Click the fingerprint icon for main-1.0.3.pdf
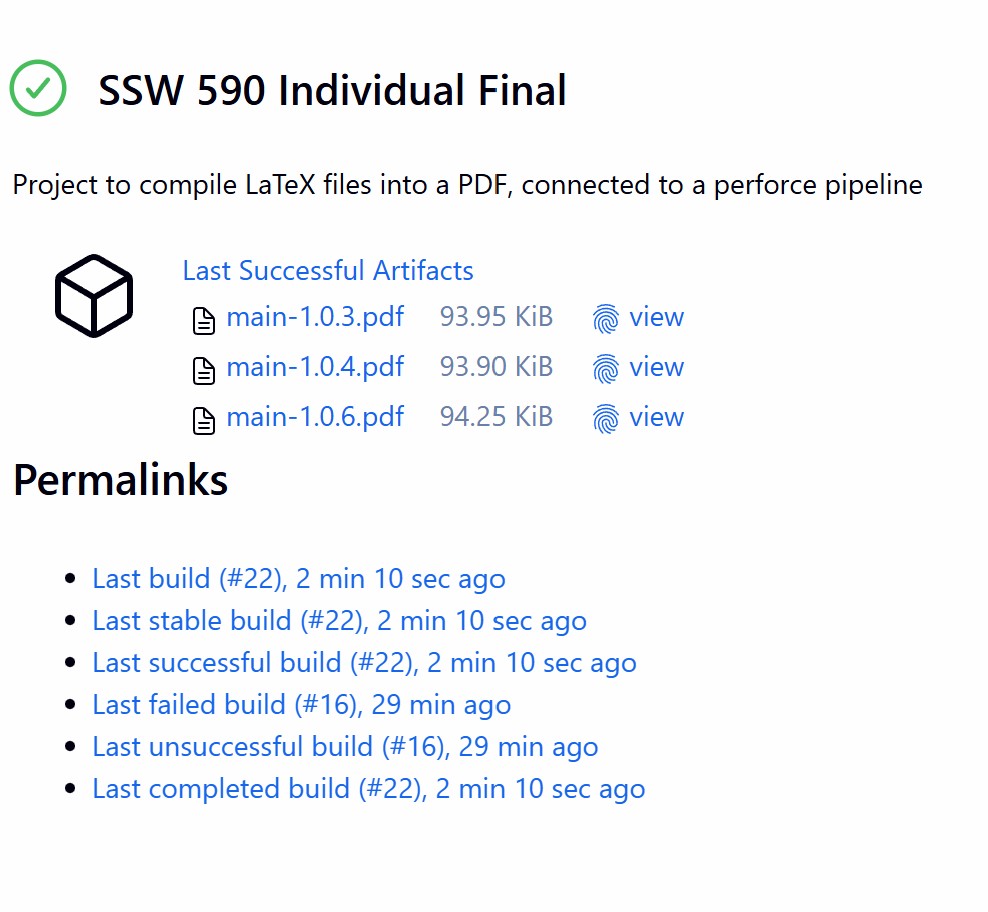The width and height of the screenshot is (988, 912). pos(605,317)
